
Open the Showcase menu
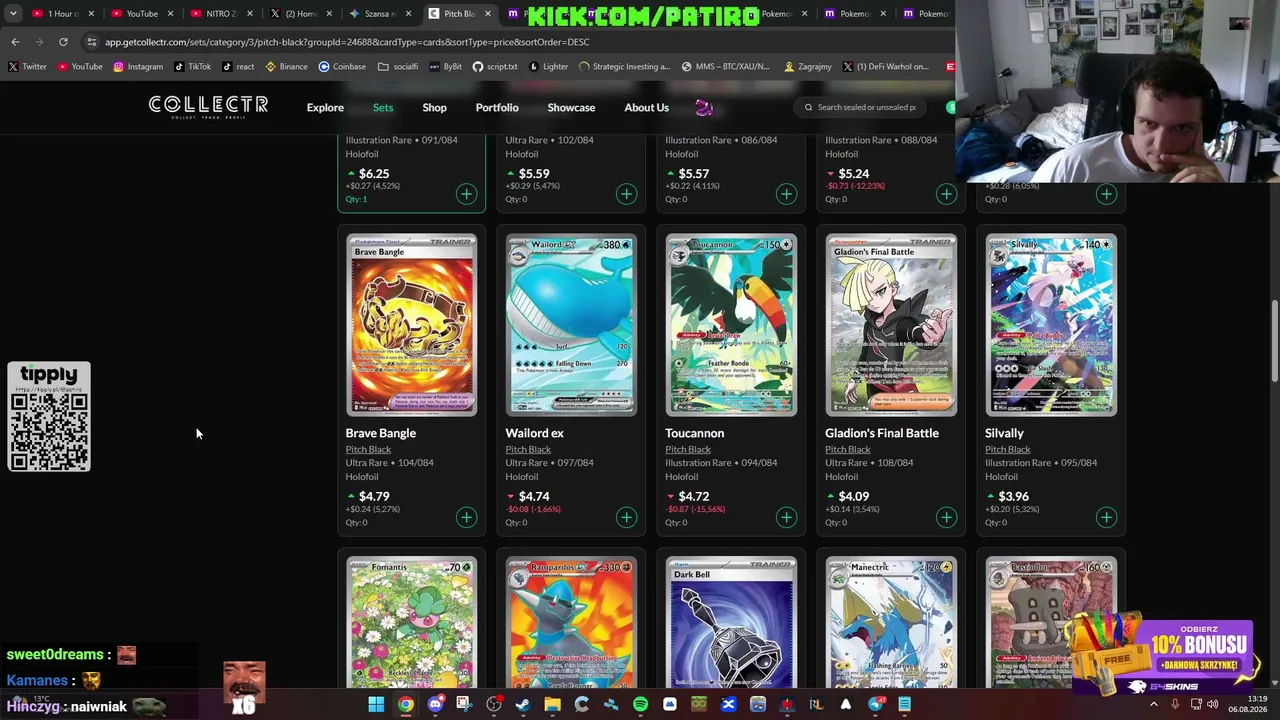[571, 107]
